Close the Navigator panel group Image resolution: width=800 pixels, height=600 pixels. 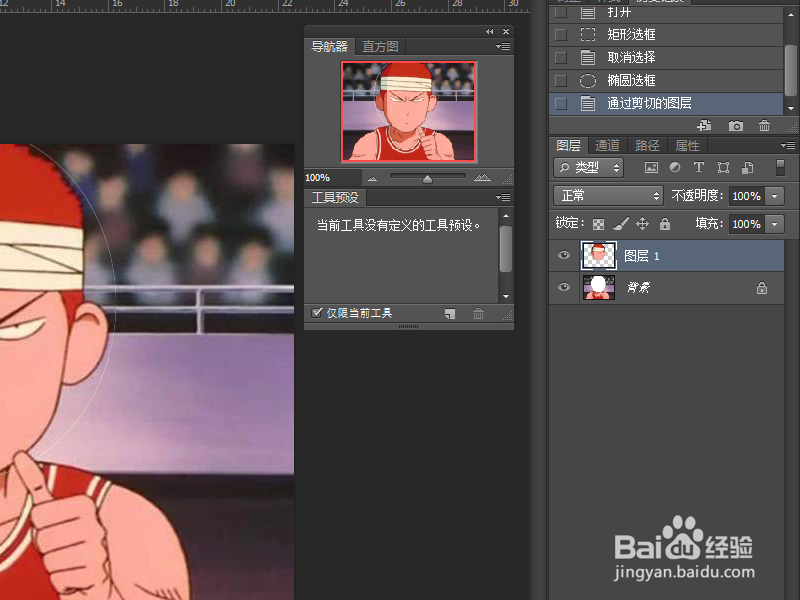tap(506, 32)
